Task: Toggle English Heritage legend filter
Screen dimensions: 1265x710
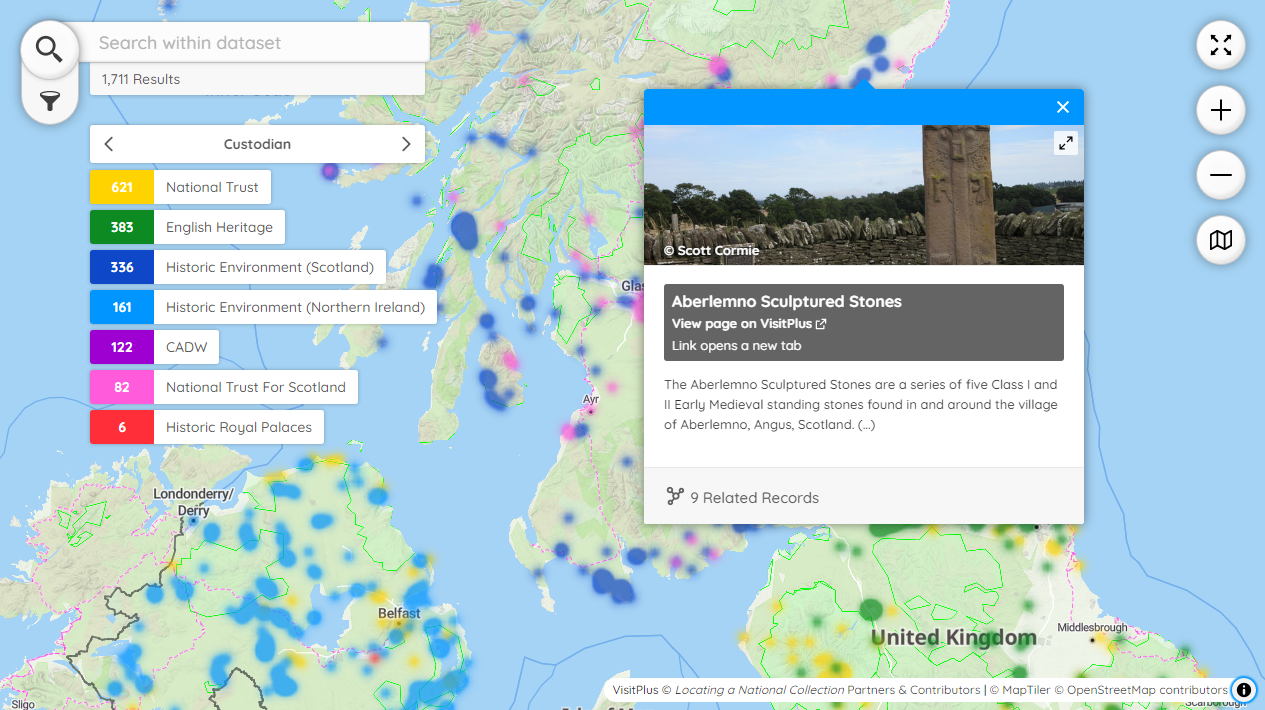Action: click(x=187, y=227)
